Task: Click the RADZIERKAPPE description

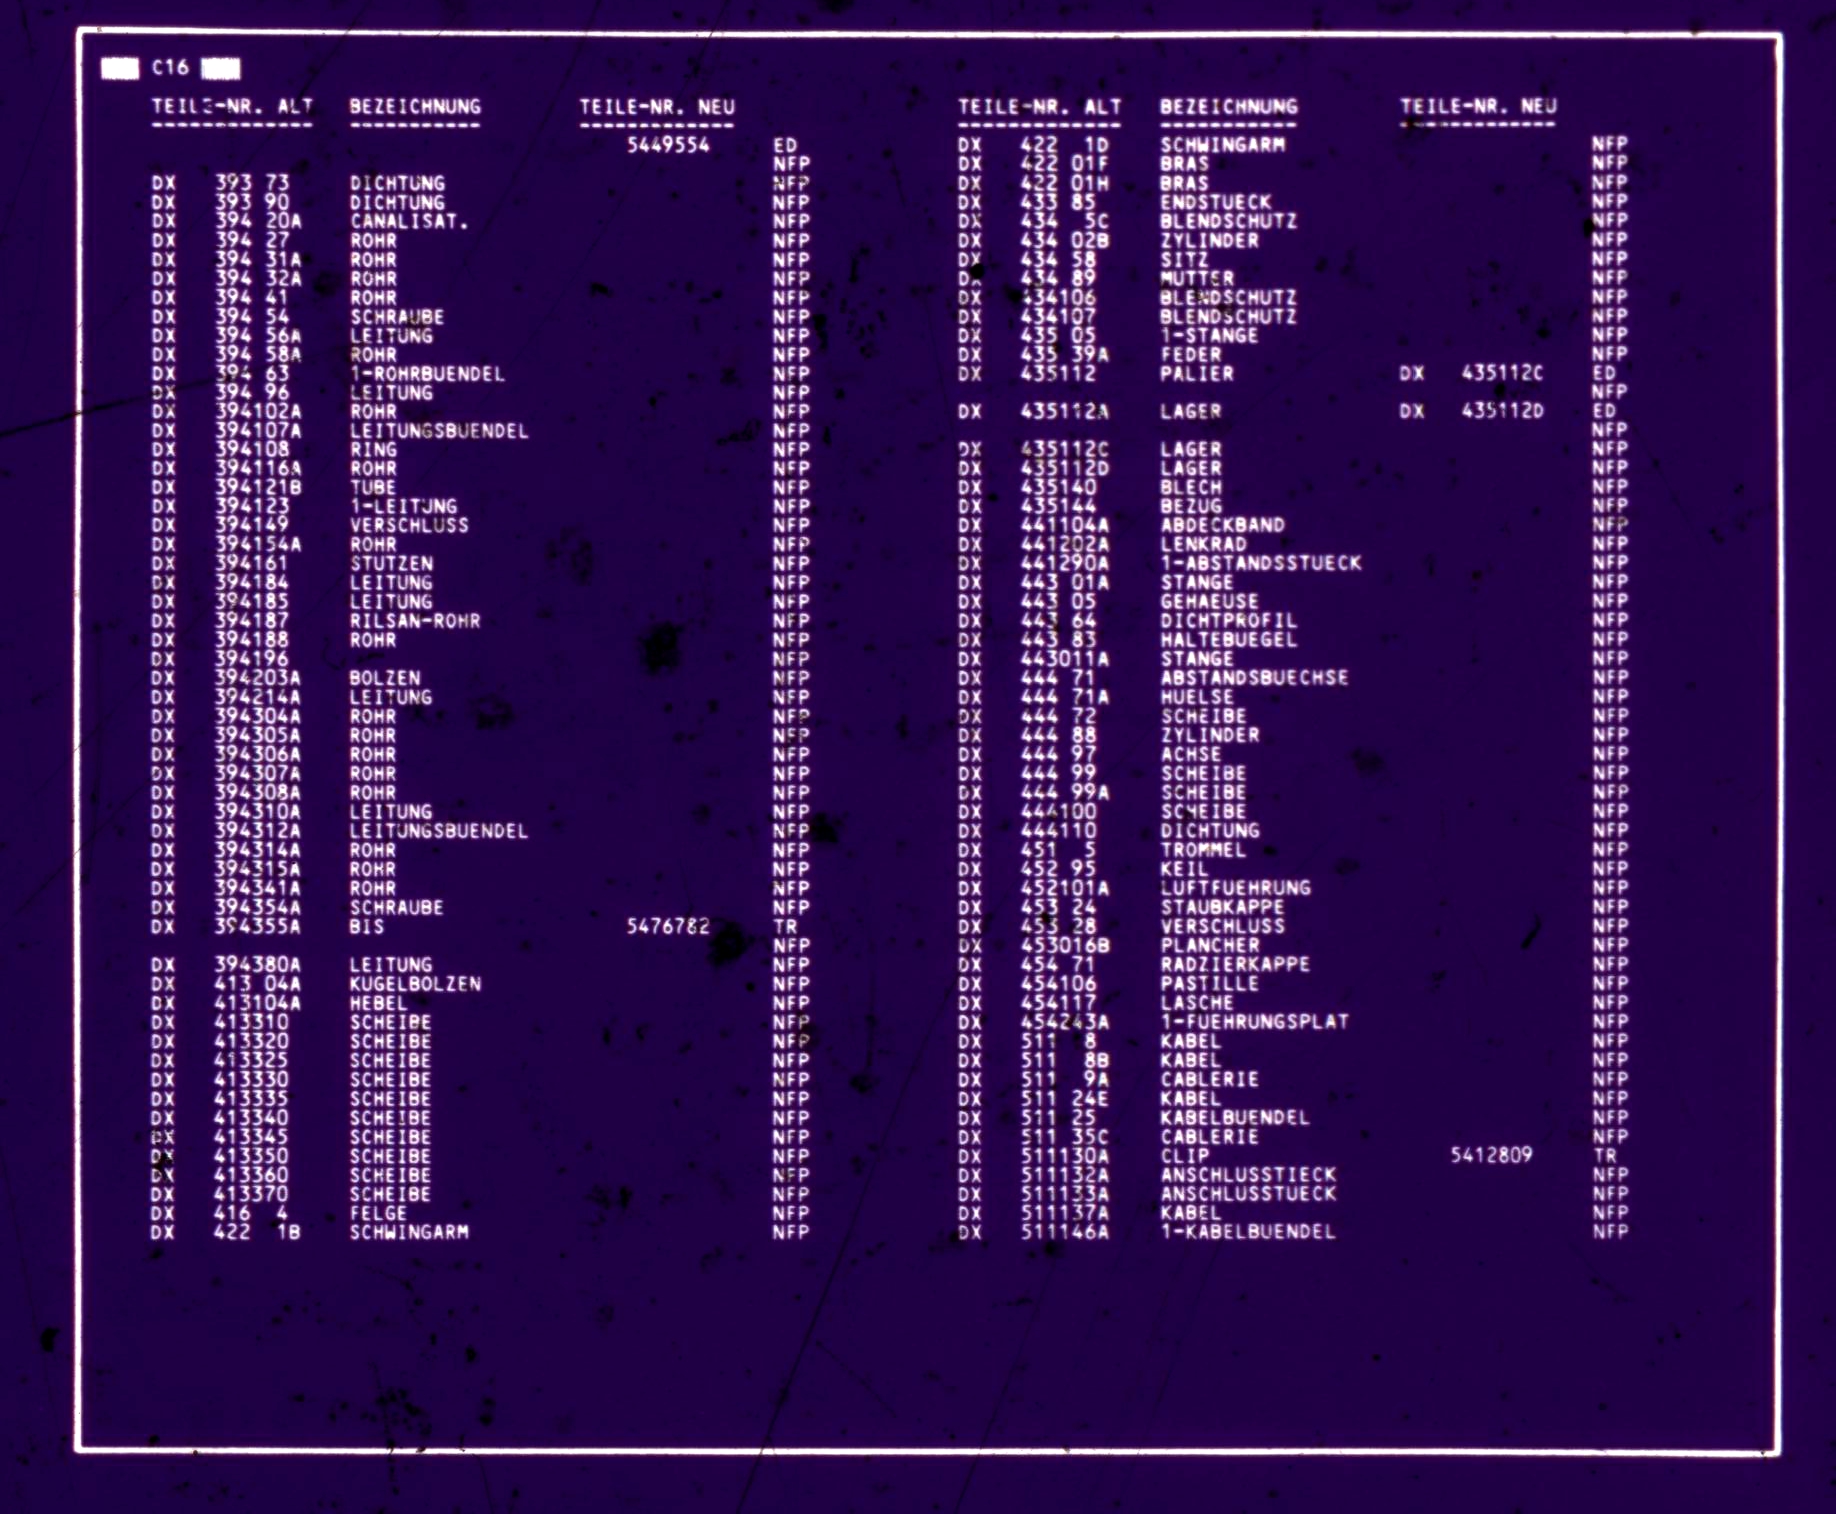Action: click(x=1235, y=964)
